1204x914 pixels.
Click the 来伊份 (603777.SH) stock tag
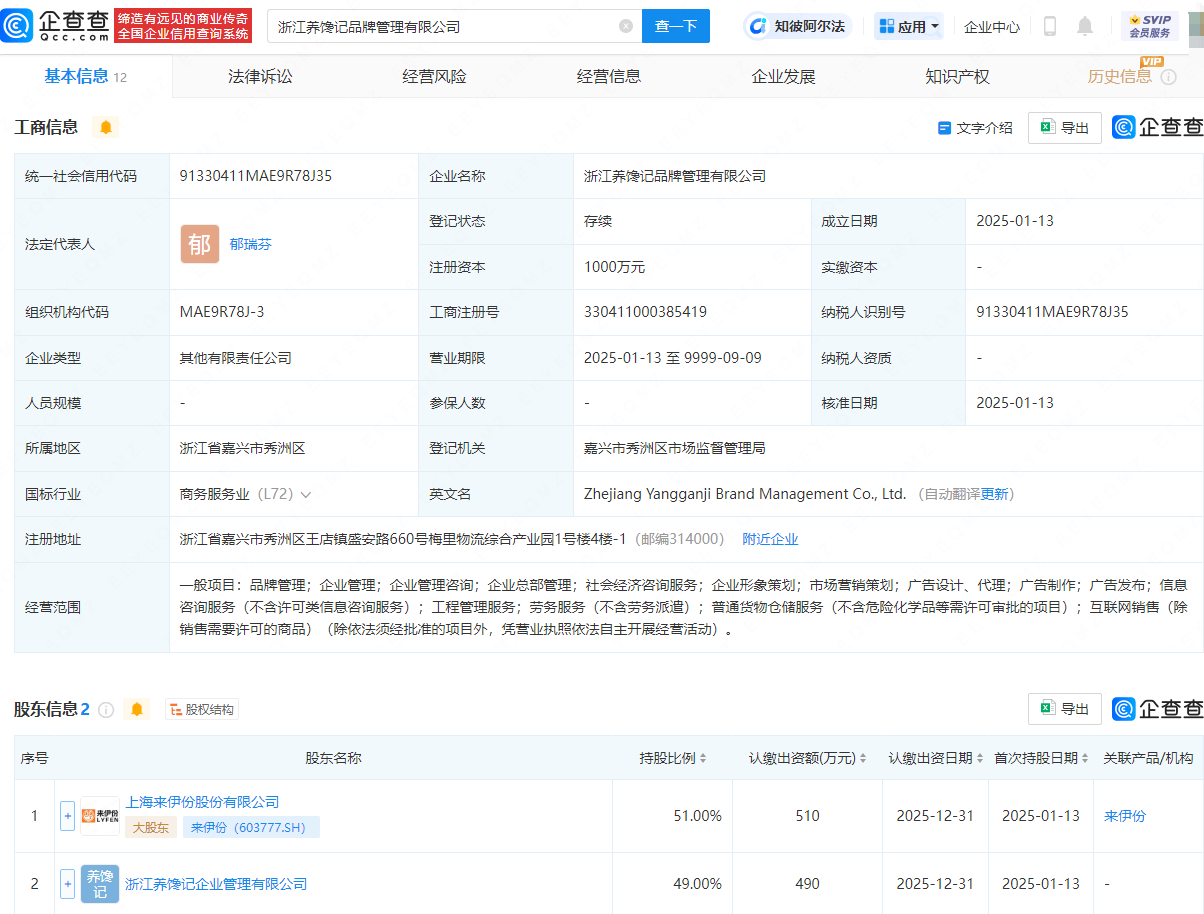click(251, 827)
